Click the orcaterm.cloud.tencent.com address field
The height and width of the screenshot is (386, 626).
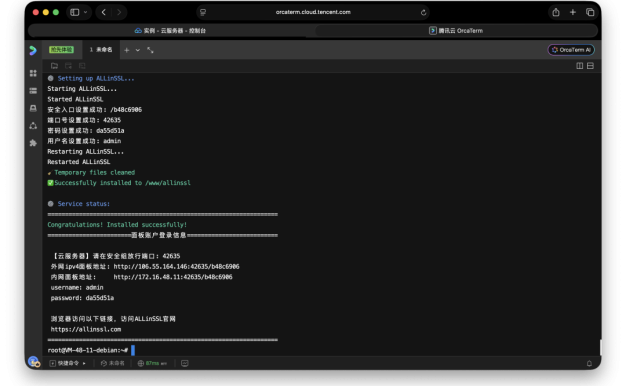(x=313, y=12)
